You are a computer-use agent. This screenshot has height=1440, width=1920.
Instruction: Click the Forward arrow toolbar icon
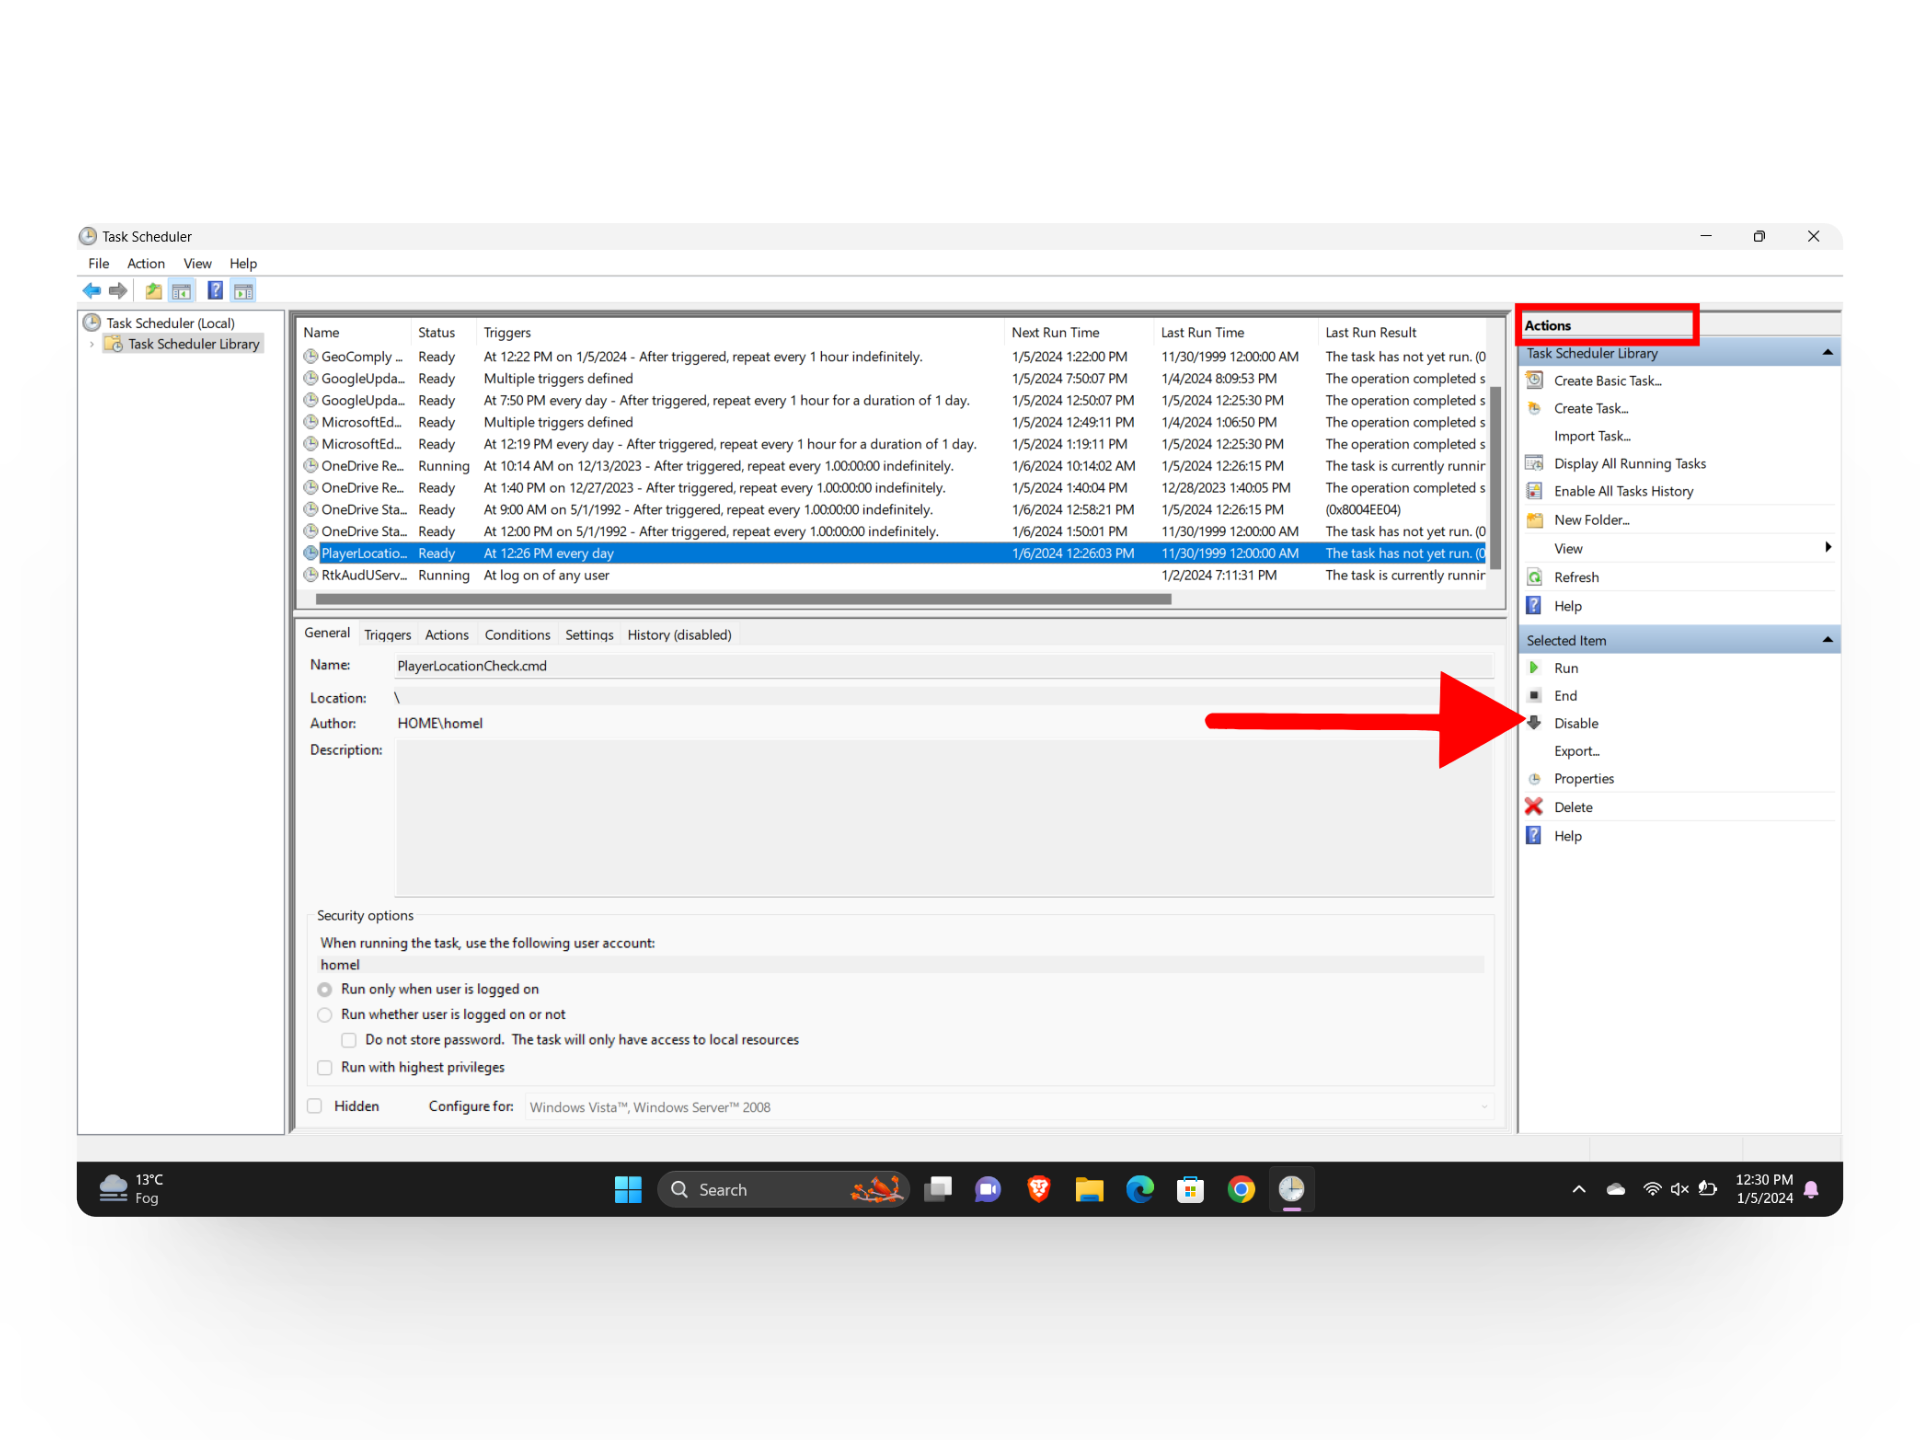pos(118,291)
